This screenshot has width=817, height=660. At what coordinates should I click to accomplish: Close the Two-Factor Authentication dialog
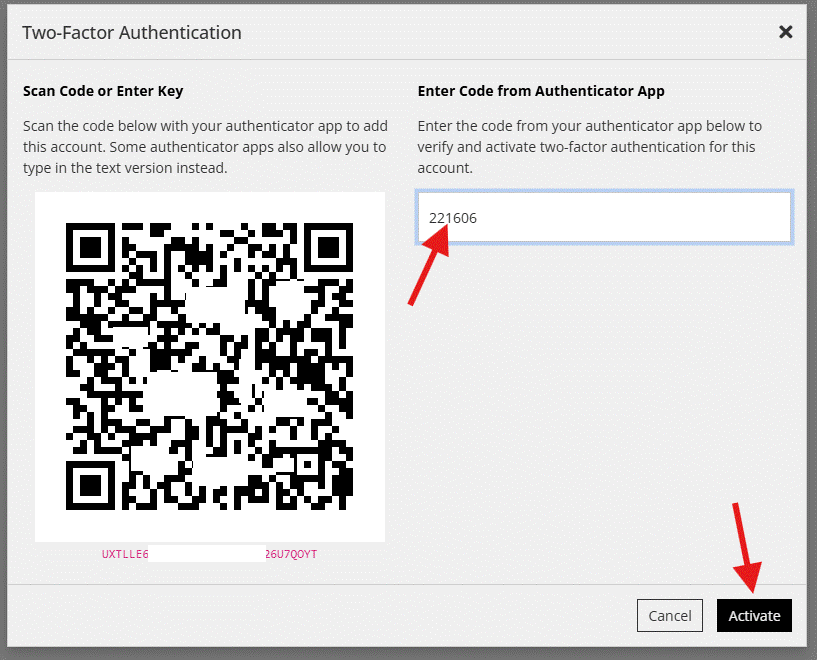coord(785,32)
